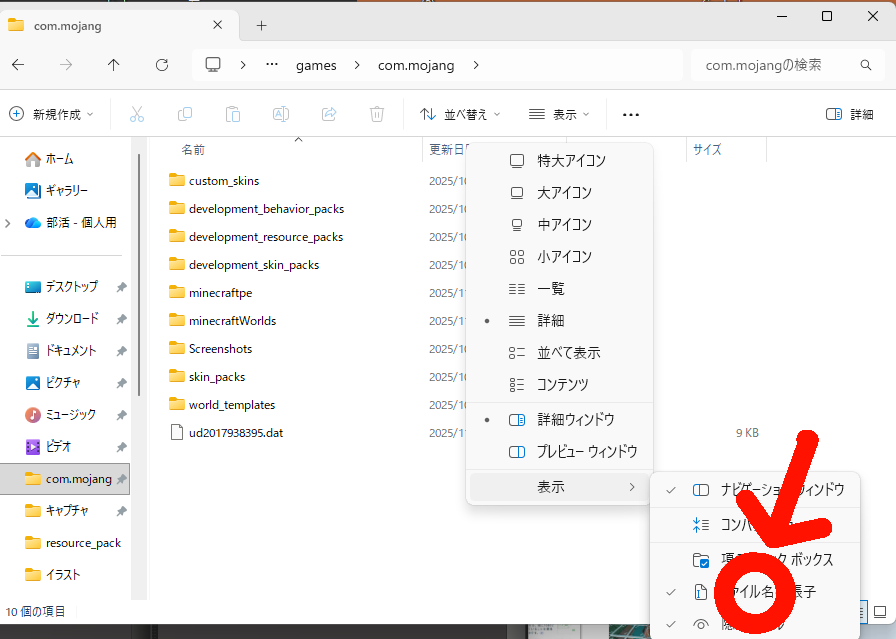Click the Delete trash can icon

(x=376, y=115)
